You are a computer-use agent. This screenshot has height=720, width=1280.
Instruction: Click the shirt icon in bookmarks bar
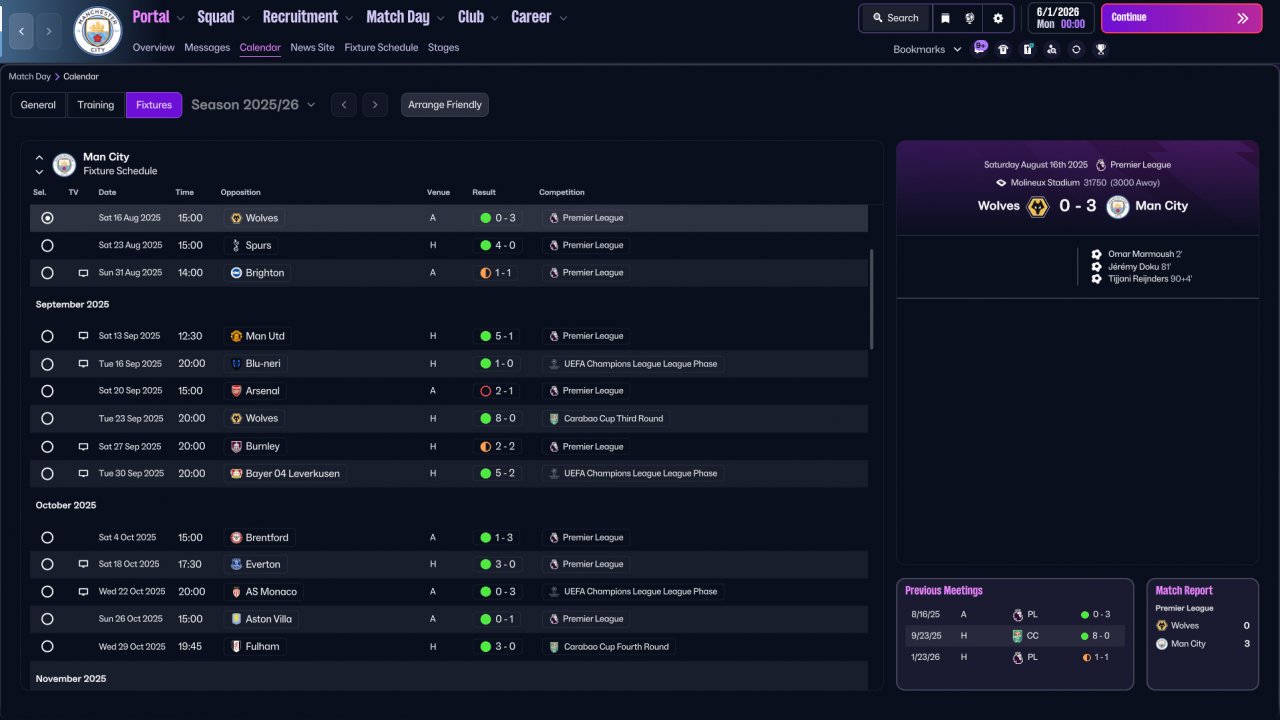[1003, 49]
